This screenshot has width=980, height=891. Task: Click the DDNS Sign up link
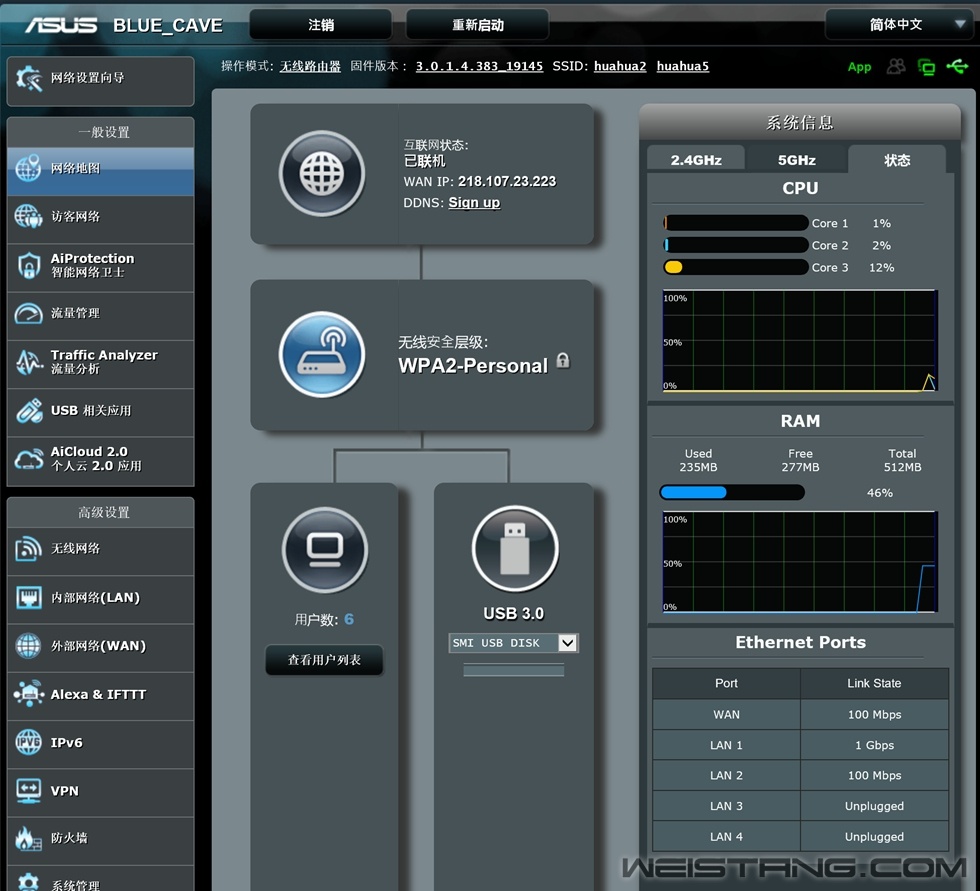tap(474, 202)
